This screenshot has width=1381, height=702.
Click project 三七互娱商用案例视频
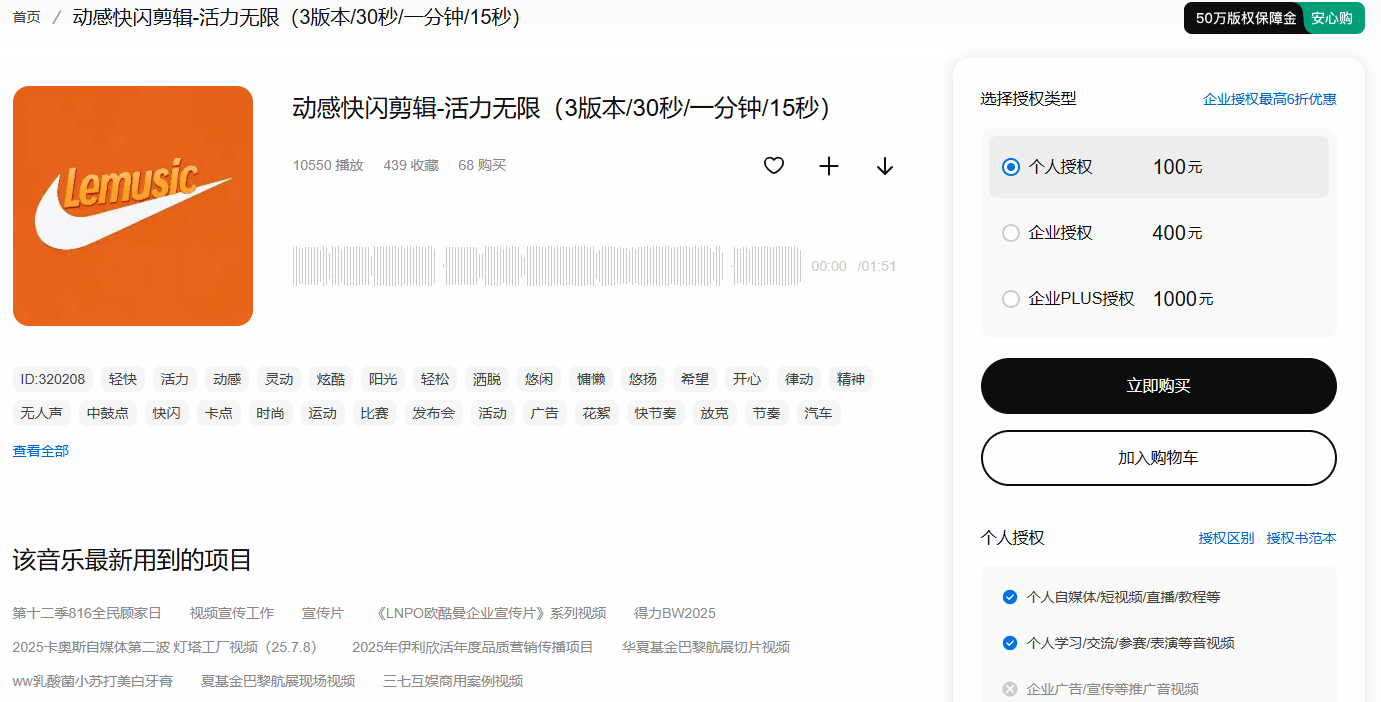pyautogui.click(x=453, y=681)
